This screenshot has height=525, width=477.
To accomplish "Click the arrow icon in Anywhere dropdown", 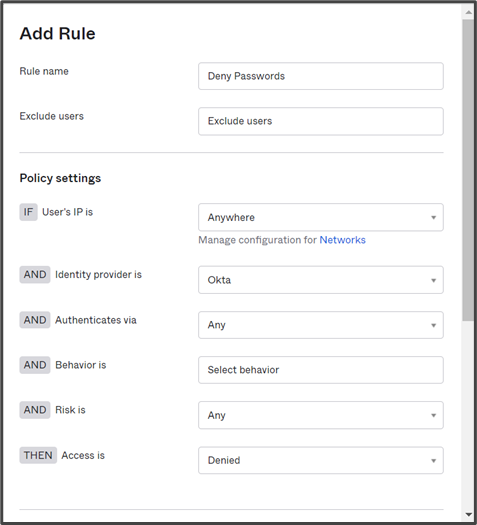I will click(x=433, y=218).
